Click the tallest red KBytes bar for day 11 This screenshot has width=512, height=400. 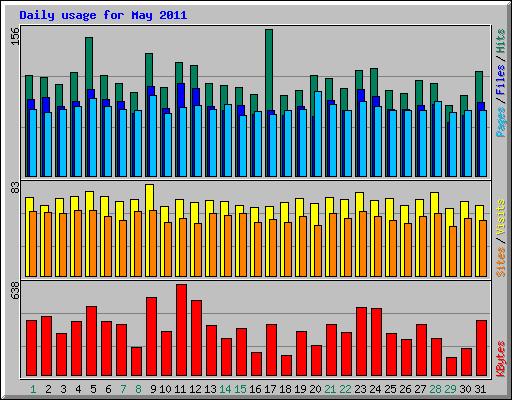click(181, 330)
